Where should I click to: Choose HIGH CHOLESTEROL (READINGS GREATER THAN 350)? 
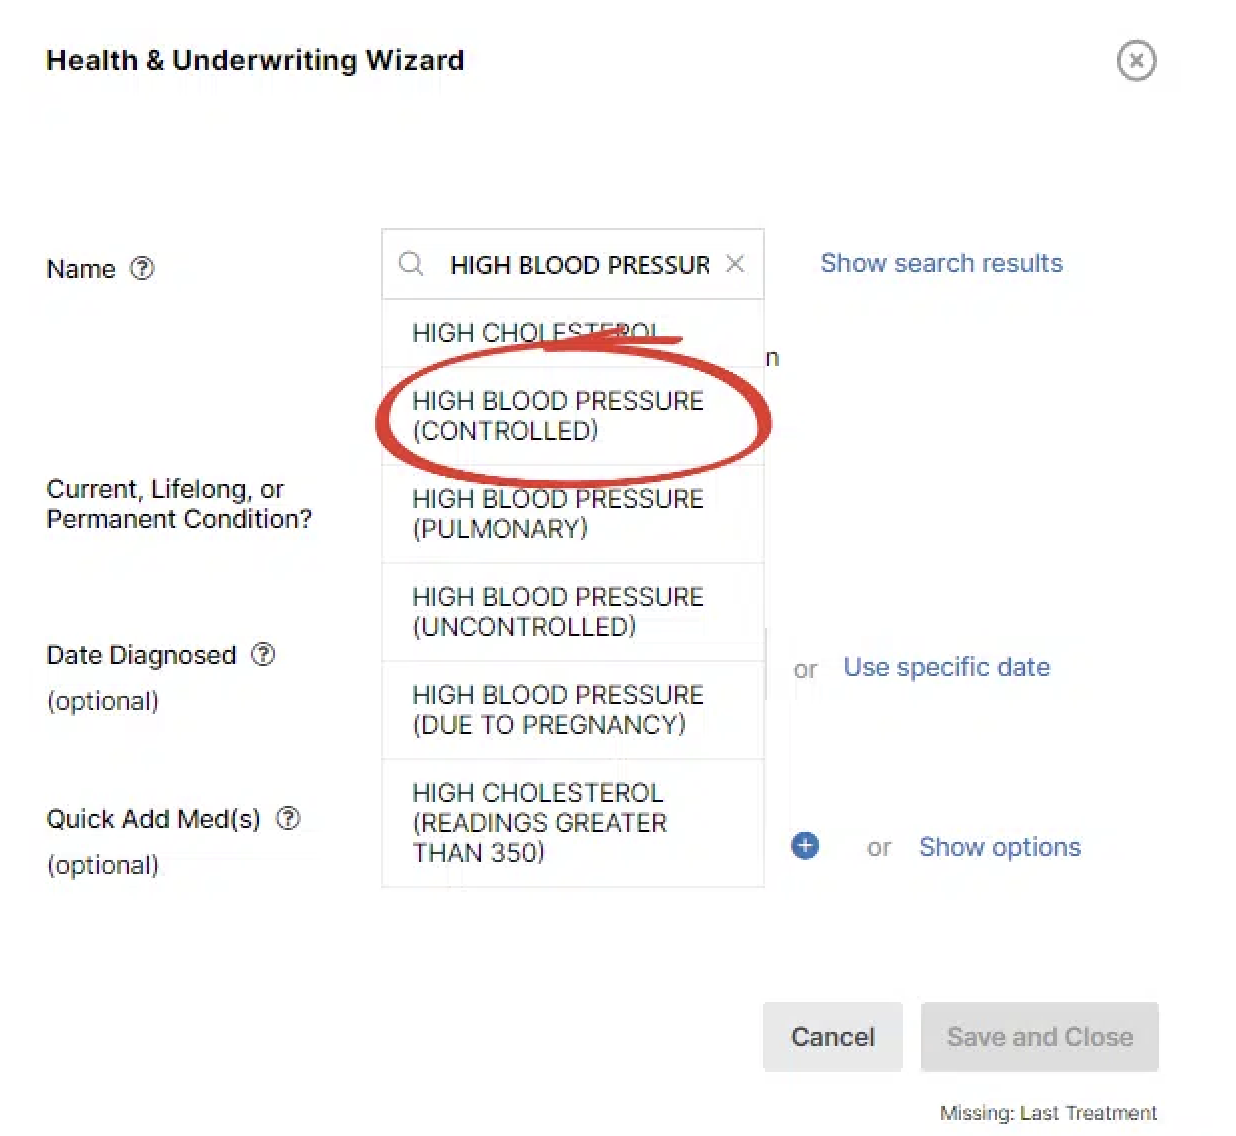click(540, 822)
